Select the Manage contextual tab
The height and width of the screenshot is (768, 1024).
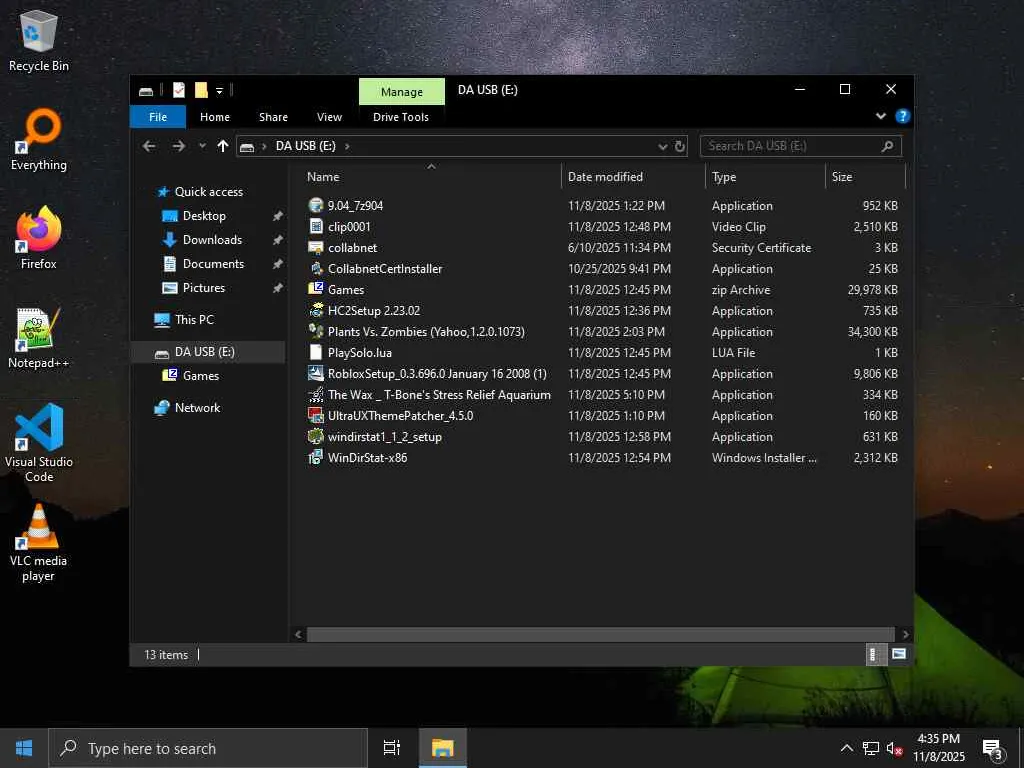(x=402, y=92)
